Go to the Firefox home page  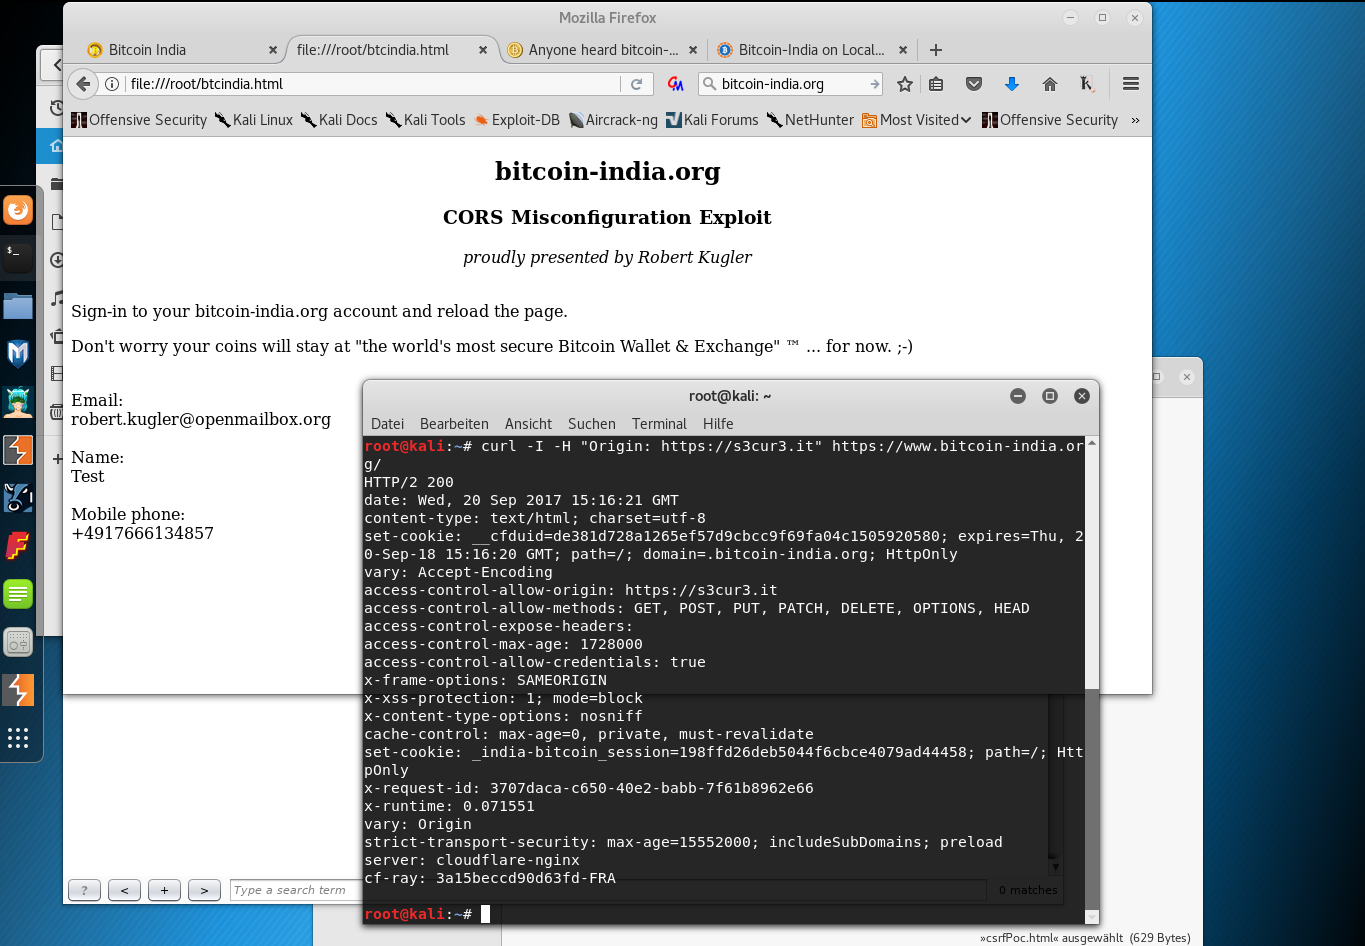coord(1049,84)
